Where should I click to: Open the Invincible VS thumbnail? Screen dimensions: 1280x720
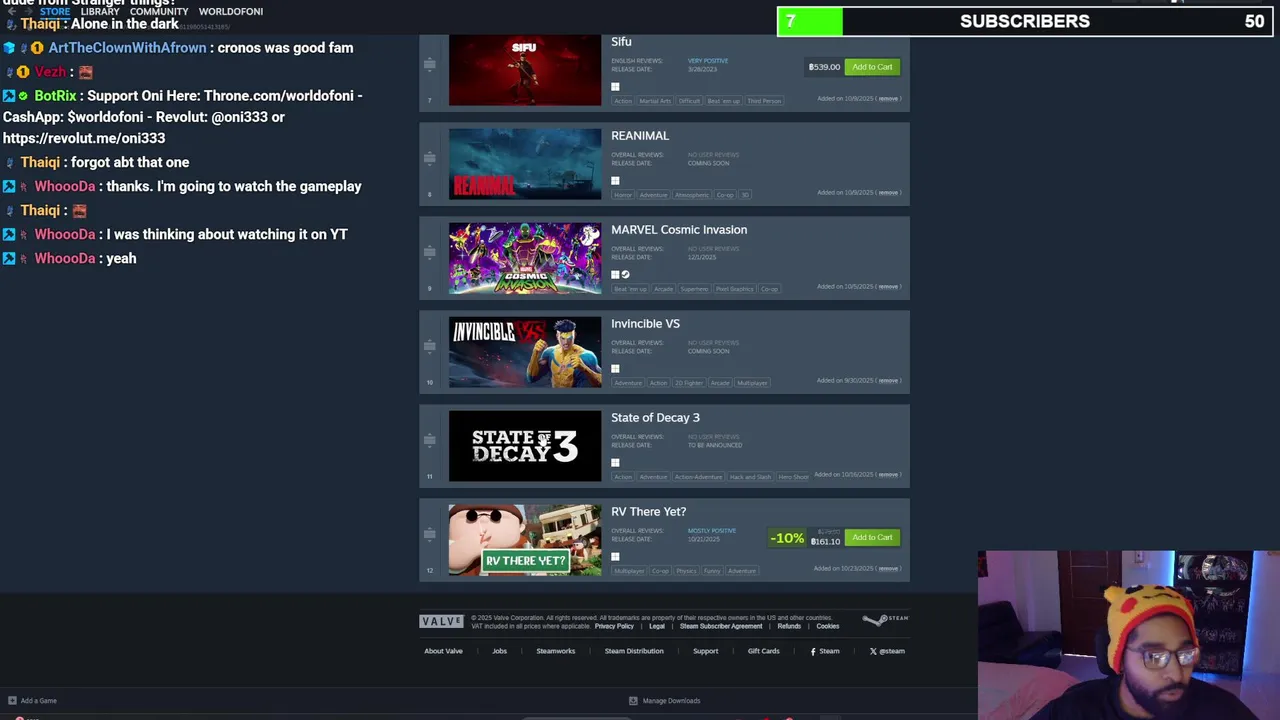tap(525, 352)
